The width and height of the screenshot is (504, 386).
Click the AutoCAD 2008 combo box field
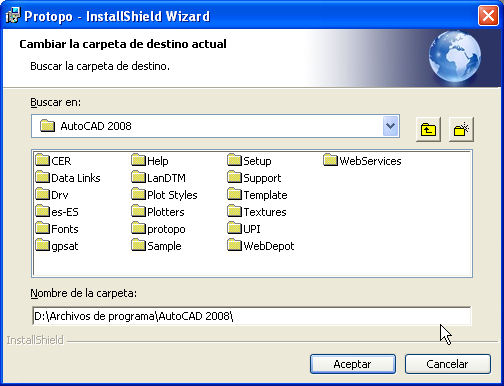215,126
